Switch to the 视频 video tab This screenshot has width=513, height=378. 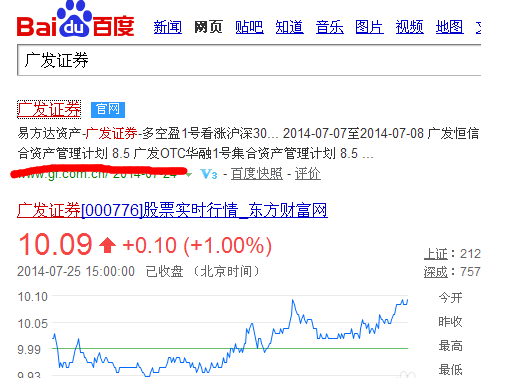[410, 27]
